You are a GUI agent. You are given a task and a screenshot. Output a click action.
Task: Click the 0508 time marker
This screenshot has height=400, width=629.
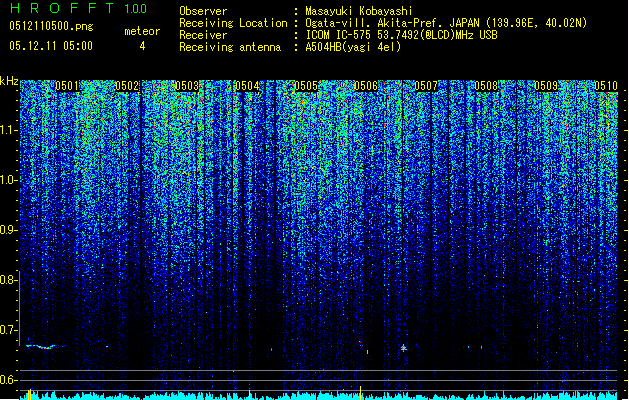tap(486, 86)
